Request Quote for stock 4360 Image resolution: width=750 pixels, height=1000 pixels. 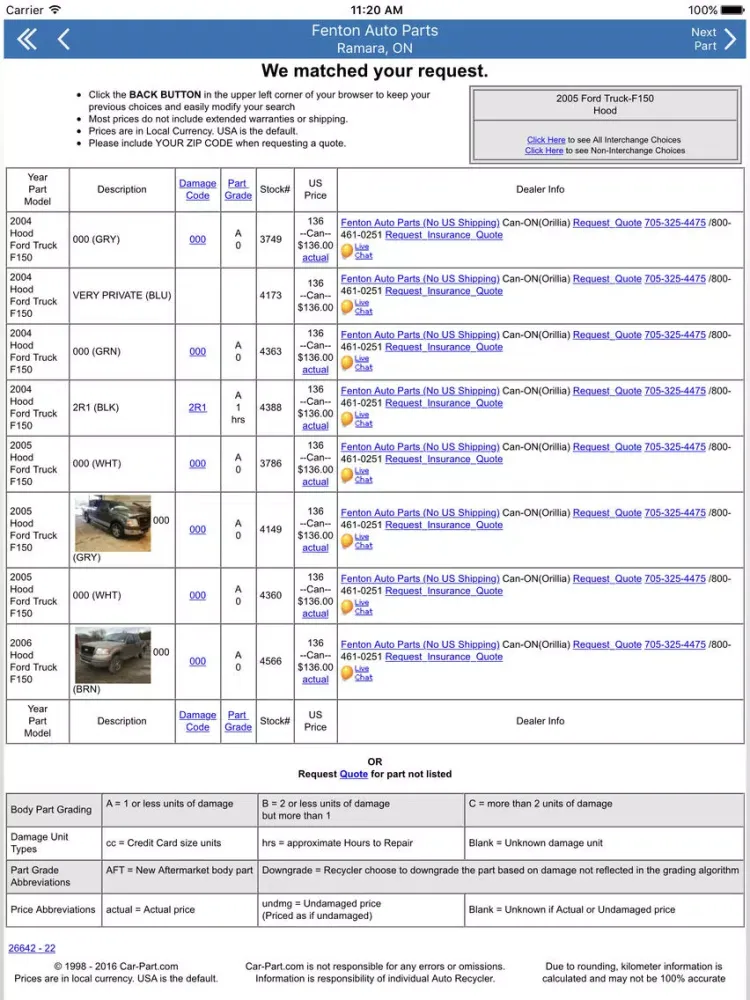coord(607,579)
